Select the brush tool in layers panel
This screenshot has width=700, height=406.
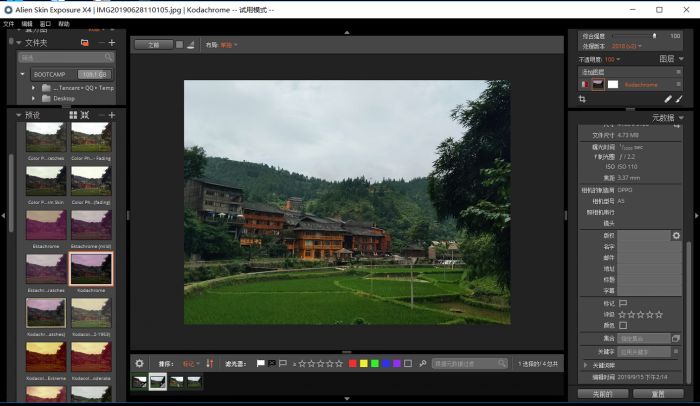pos(680,99)
